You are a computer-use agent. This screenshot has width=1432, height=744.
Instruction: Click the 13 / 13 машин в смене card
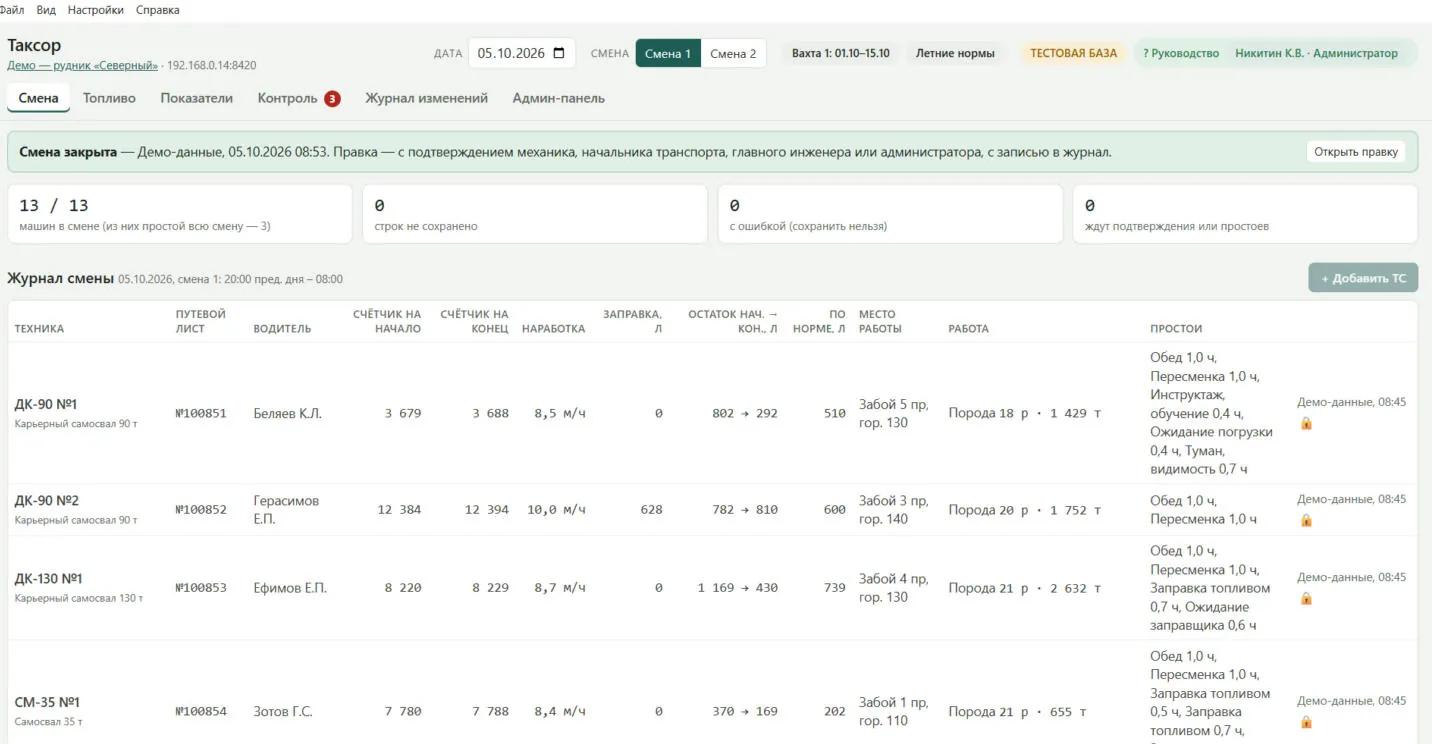(180, 214)
